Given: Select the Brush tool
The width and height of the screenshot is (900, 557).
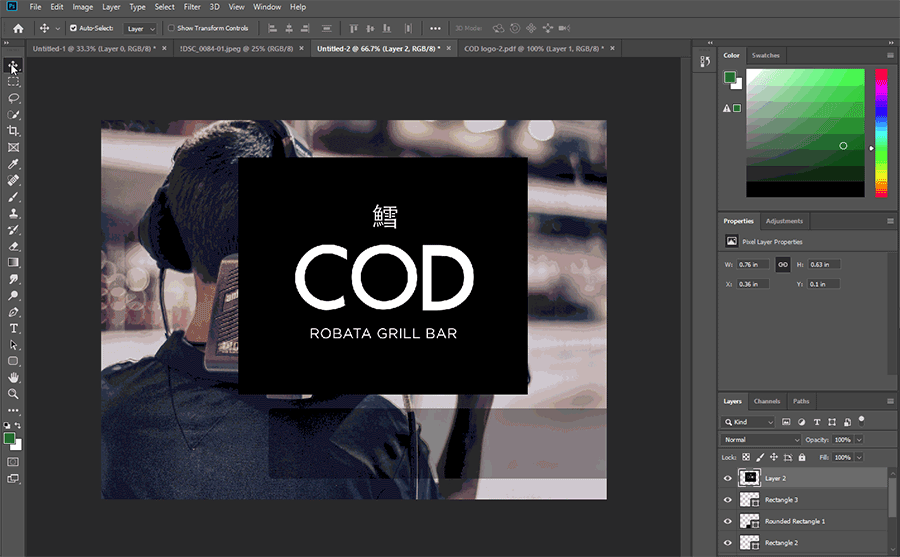Looking at the screenshot, I should 13,197.
